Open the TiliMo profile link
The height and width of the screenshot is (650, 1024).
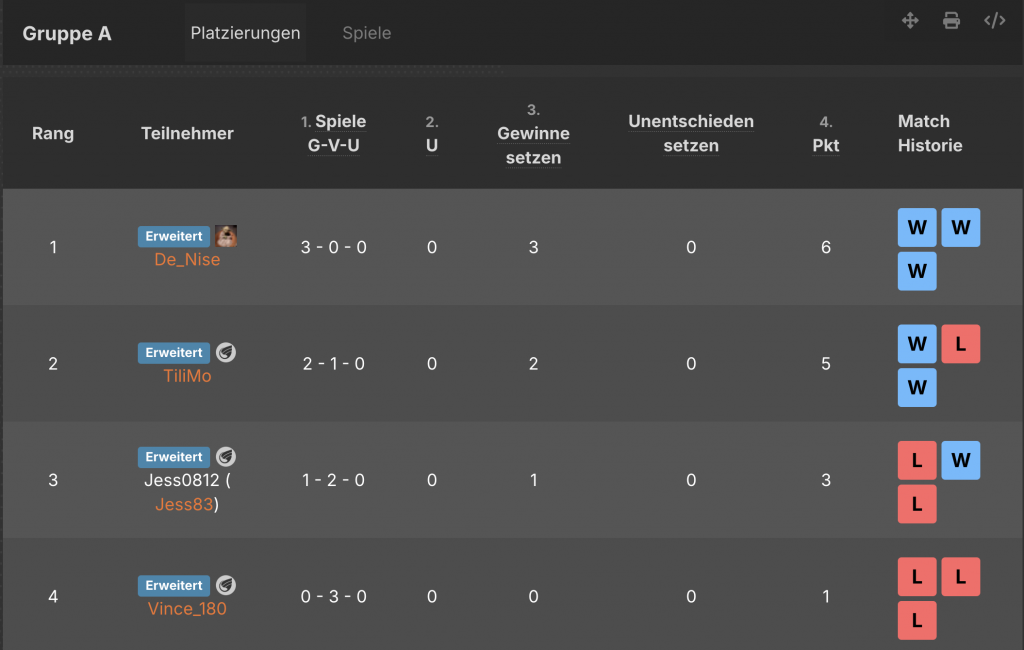[x=187, y=376]
